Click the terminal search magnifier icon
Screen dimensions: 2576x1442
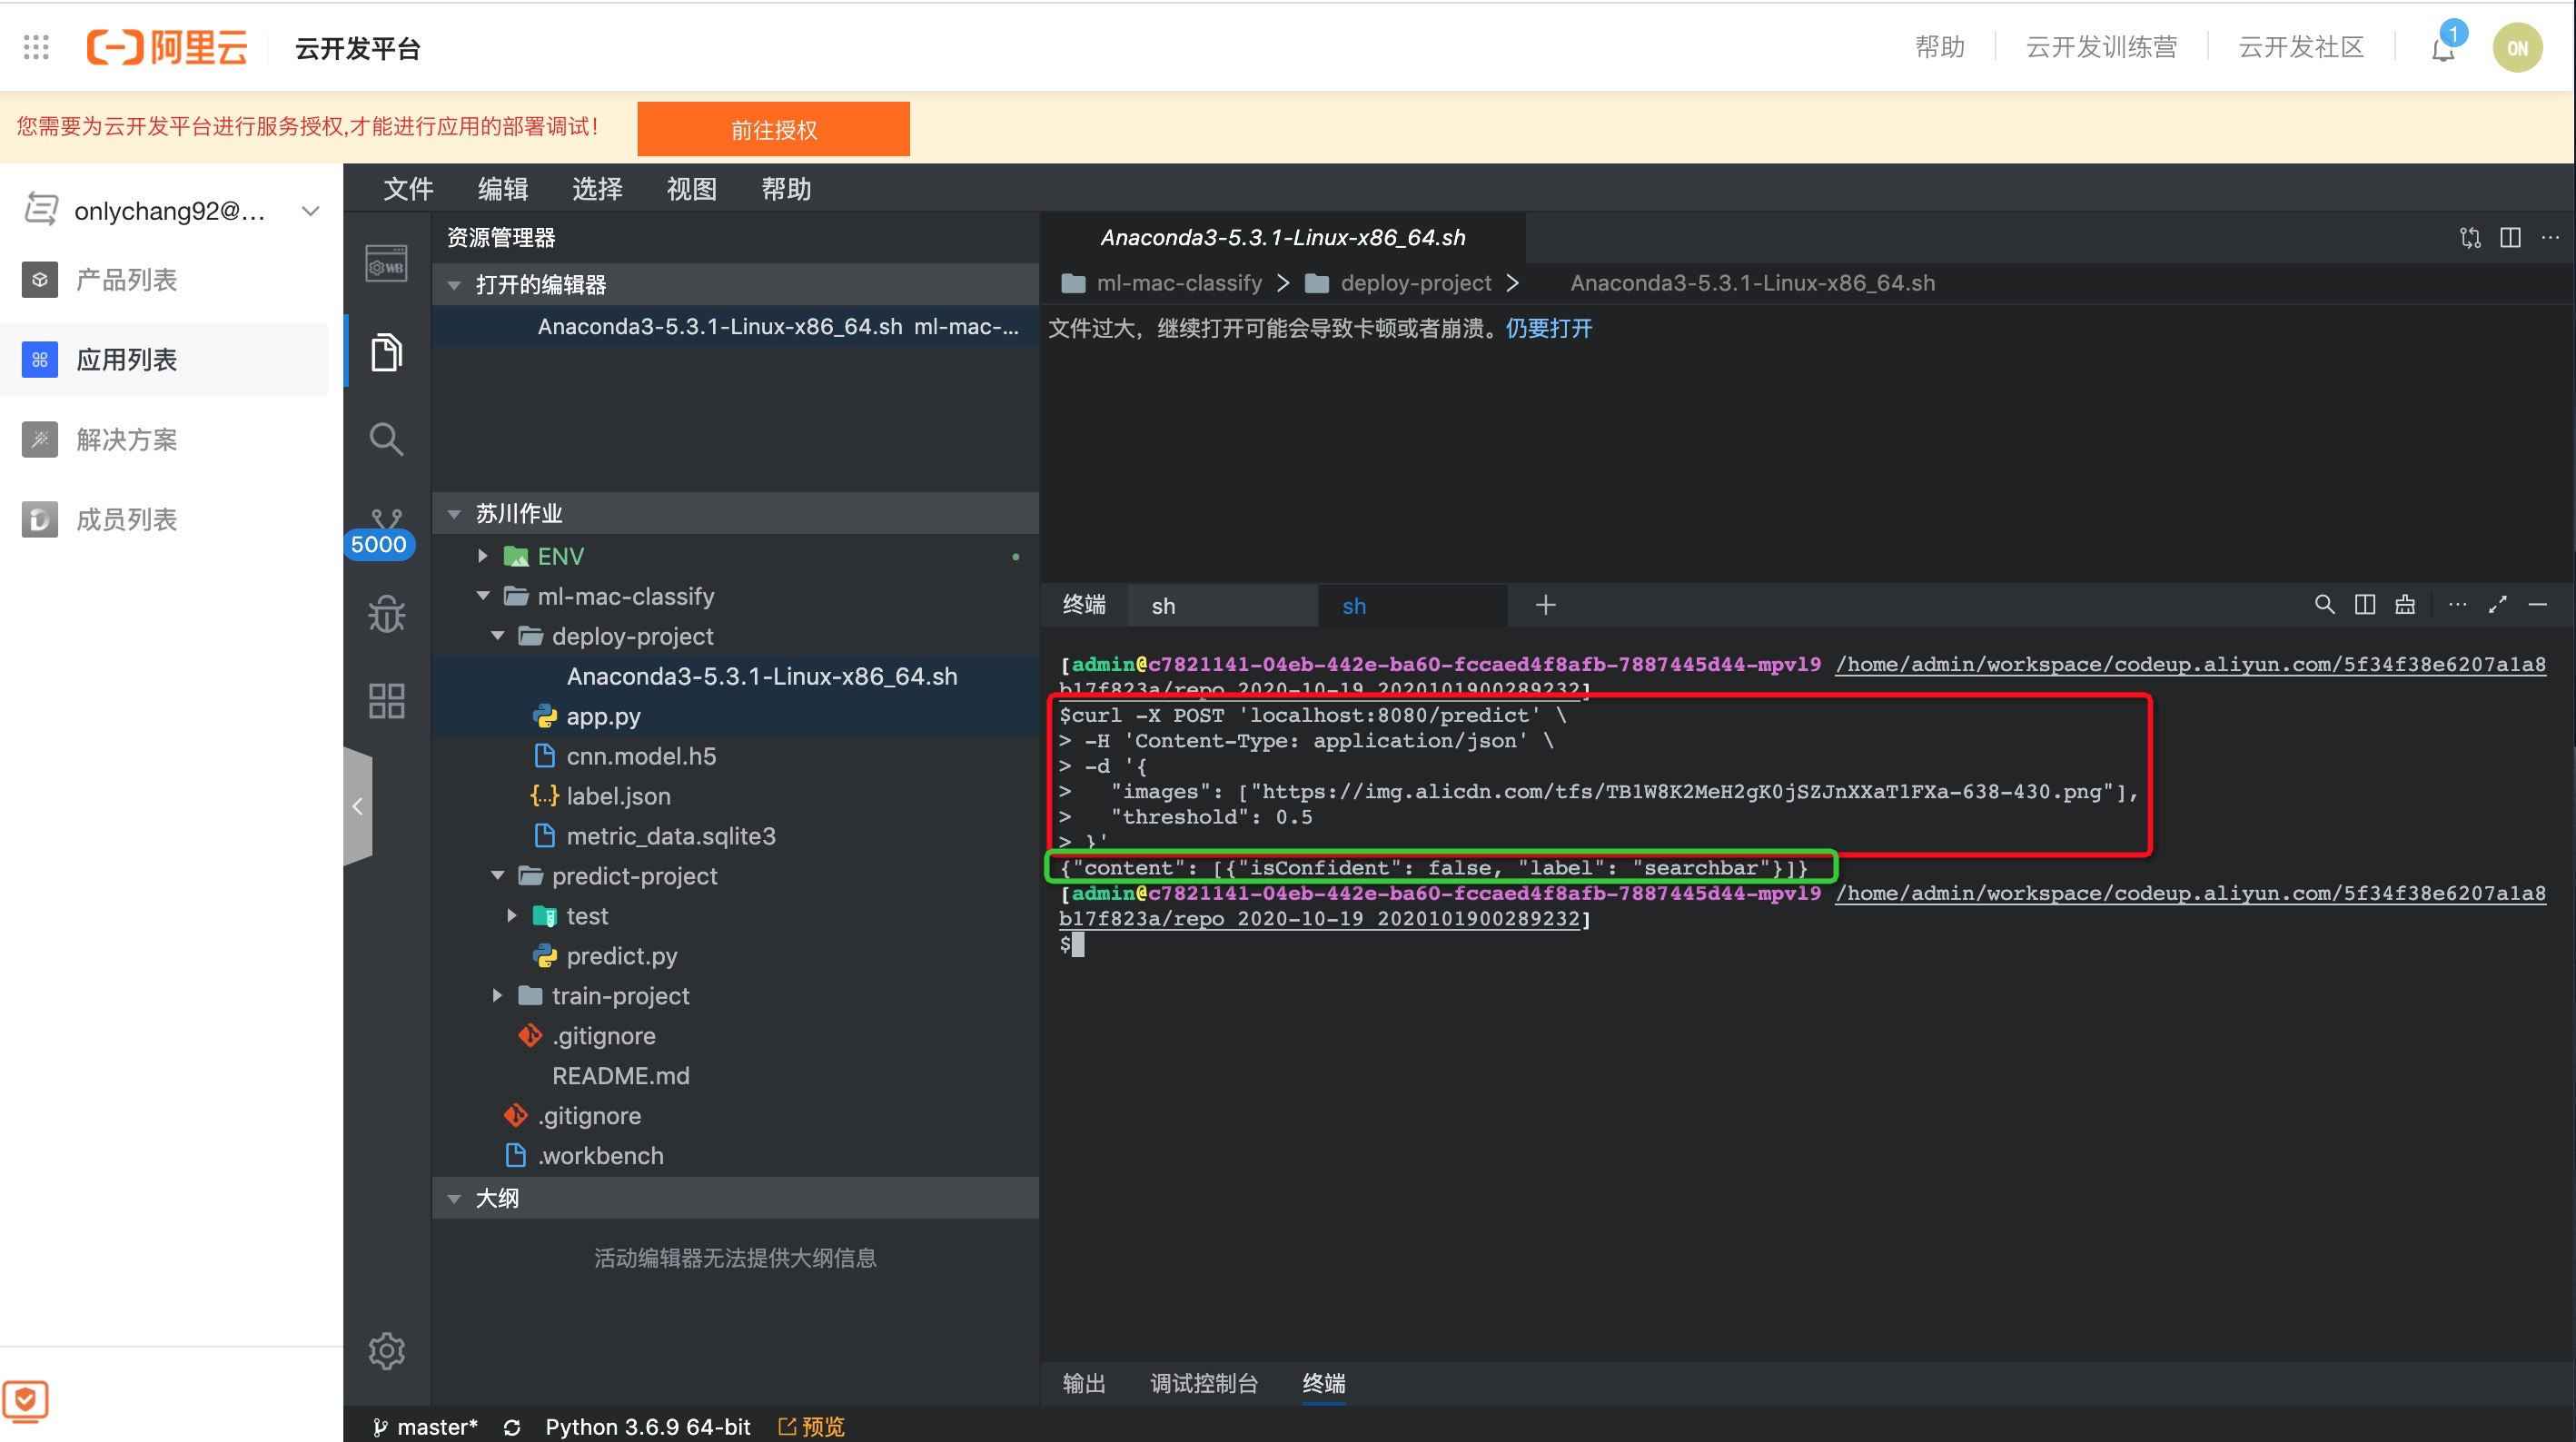point(2324,605)
